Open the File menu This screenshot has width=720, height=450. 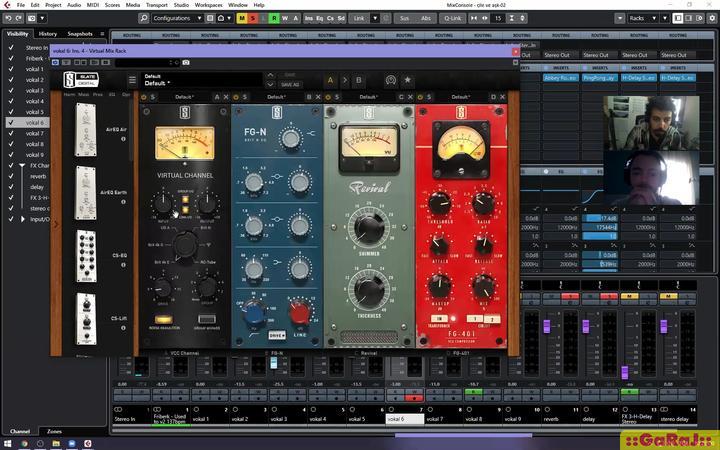coord(21,5)
